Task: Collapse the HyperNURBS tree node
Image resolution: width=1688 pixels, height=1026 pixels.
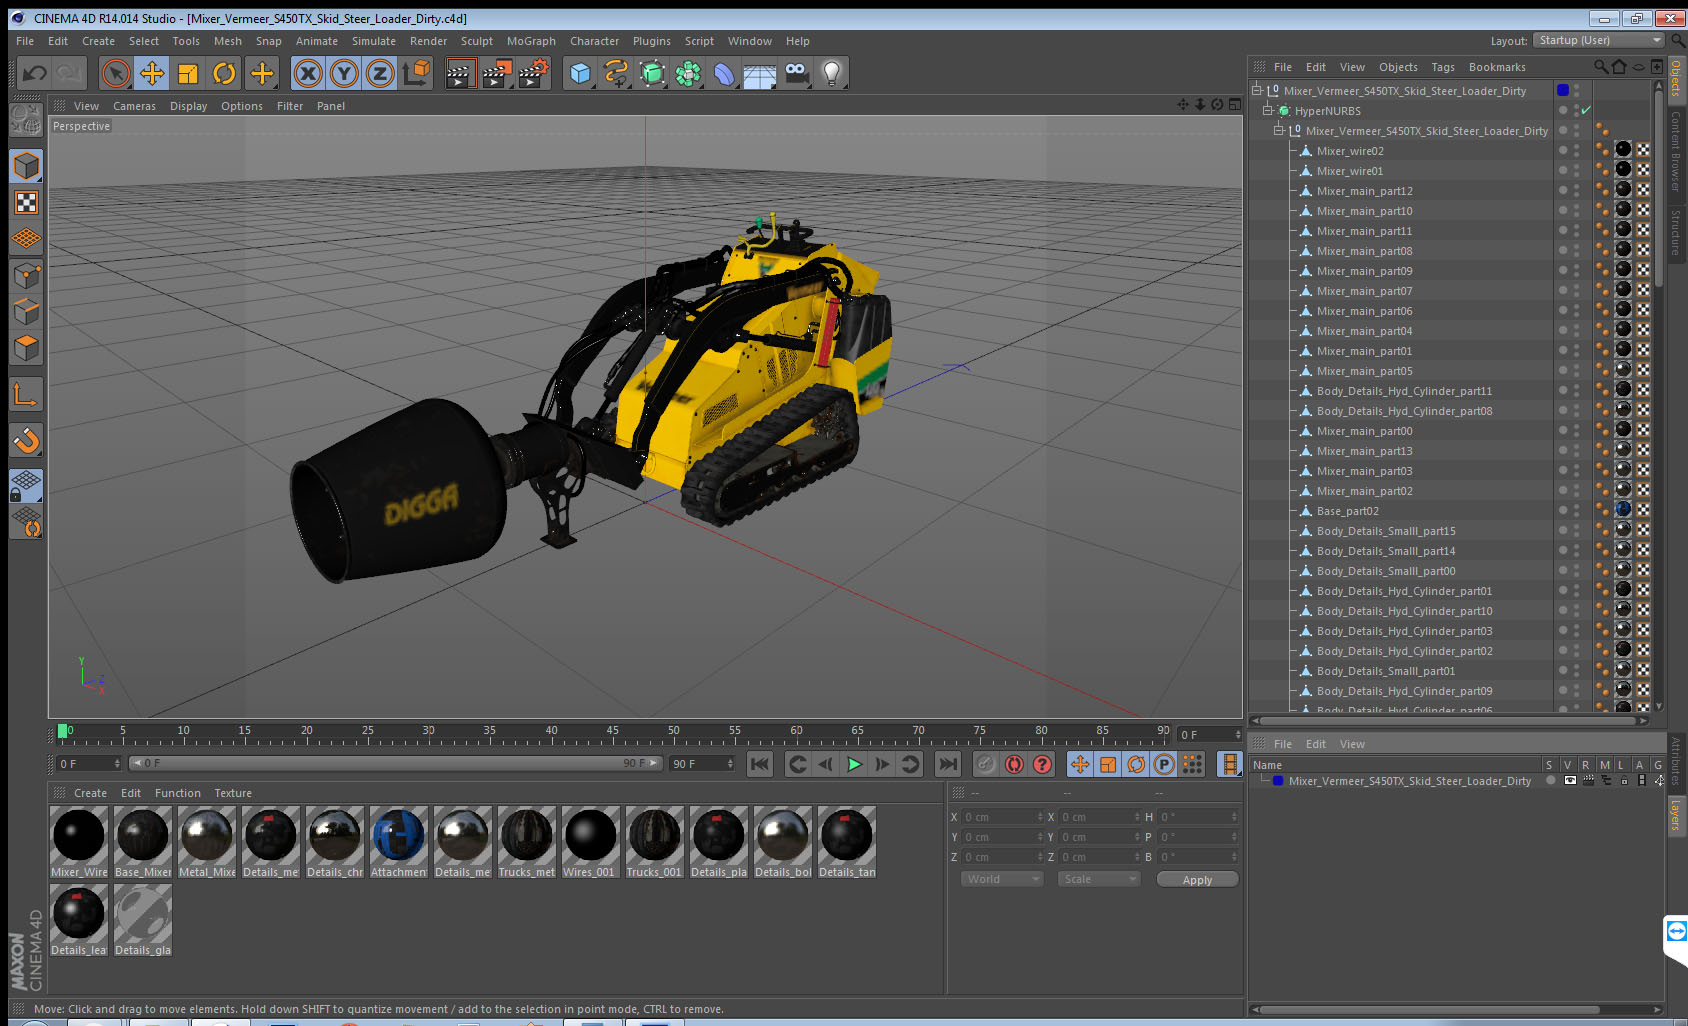Action: [1268, 111]
